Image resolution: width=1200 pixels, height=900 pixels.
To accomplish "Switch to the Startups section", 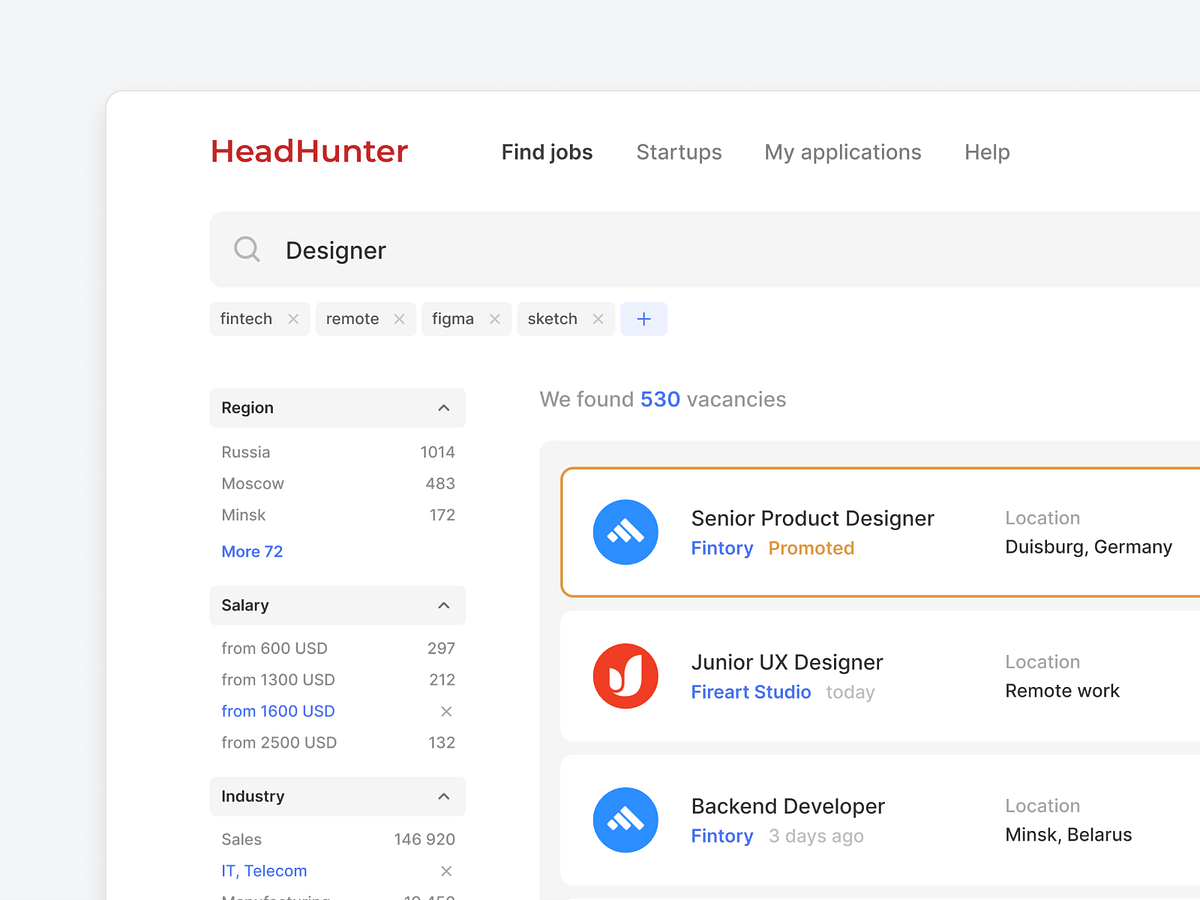I will pyautogui.click(x=679, y=152).
